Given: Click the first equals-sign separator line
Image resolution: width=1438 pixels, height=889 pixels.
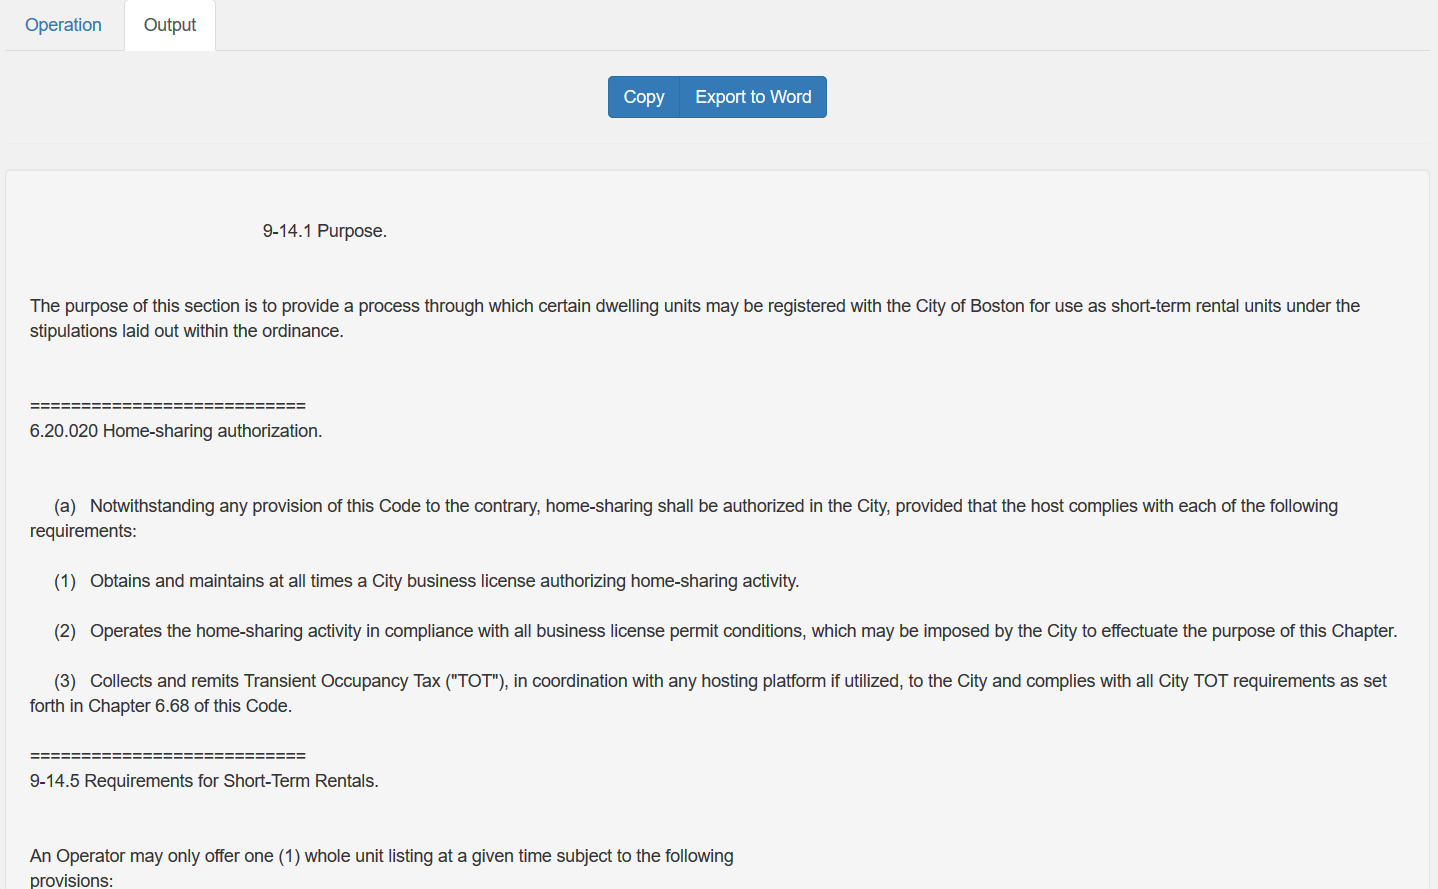Looking at the screenshot, I should click(x=168, y=406).
